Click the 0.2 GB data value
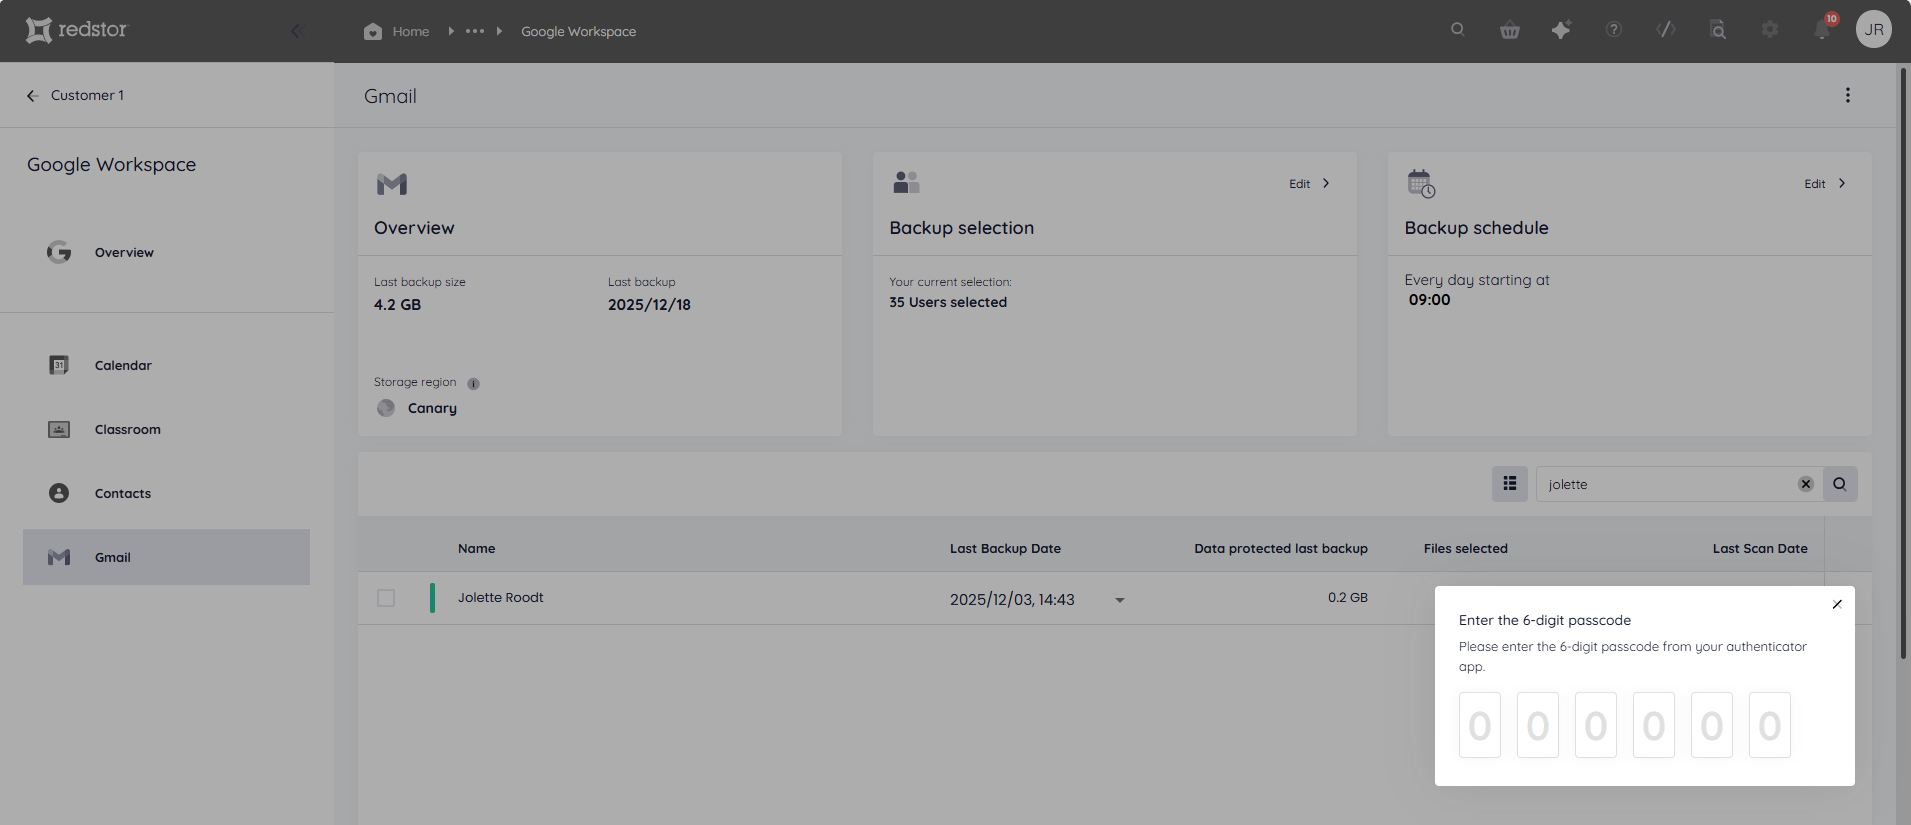The height and width of the screenshot is (825, 1911). (1347, 597)
